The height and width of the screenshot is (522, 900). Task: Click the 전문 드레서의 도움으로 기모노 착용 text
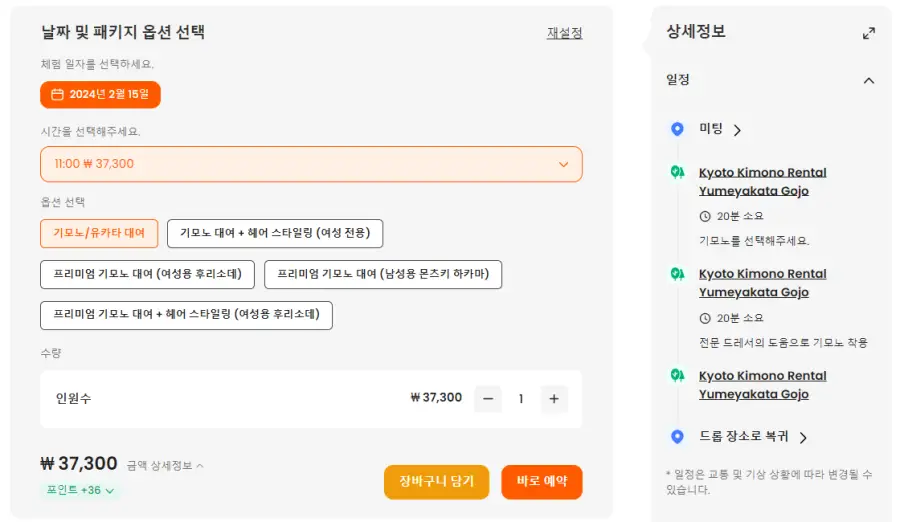tap(783, 343)
